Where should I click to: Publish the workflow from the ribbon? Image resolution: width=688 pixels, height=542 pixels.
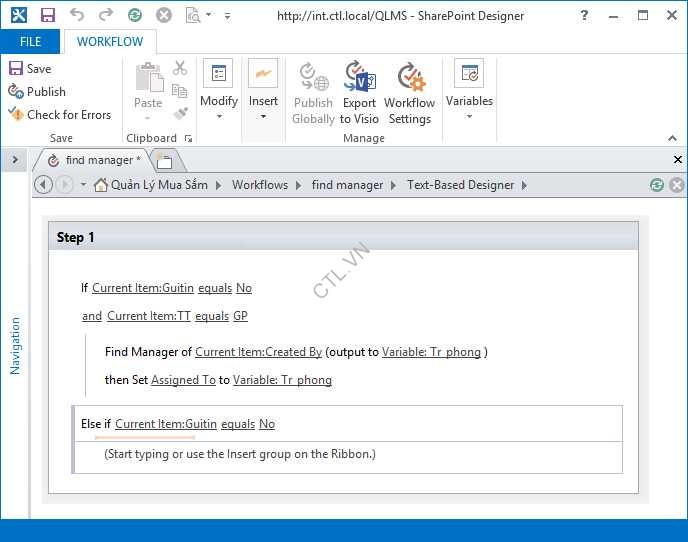coord(37,91)
